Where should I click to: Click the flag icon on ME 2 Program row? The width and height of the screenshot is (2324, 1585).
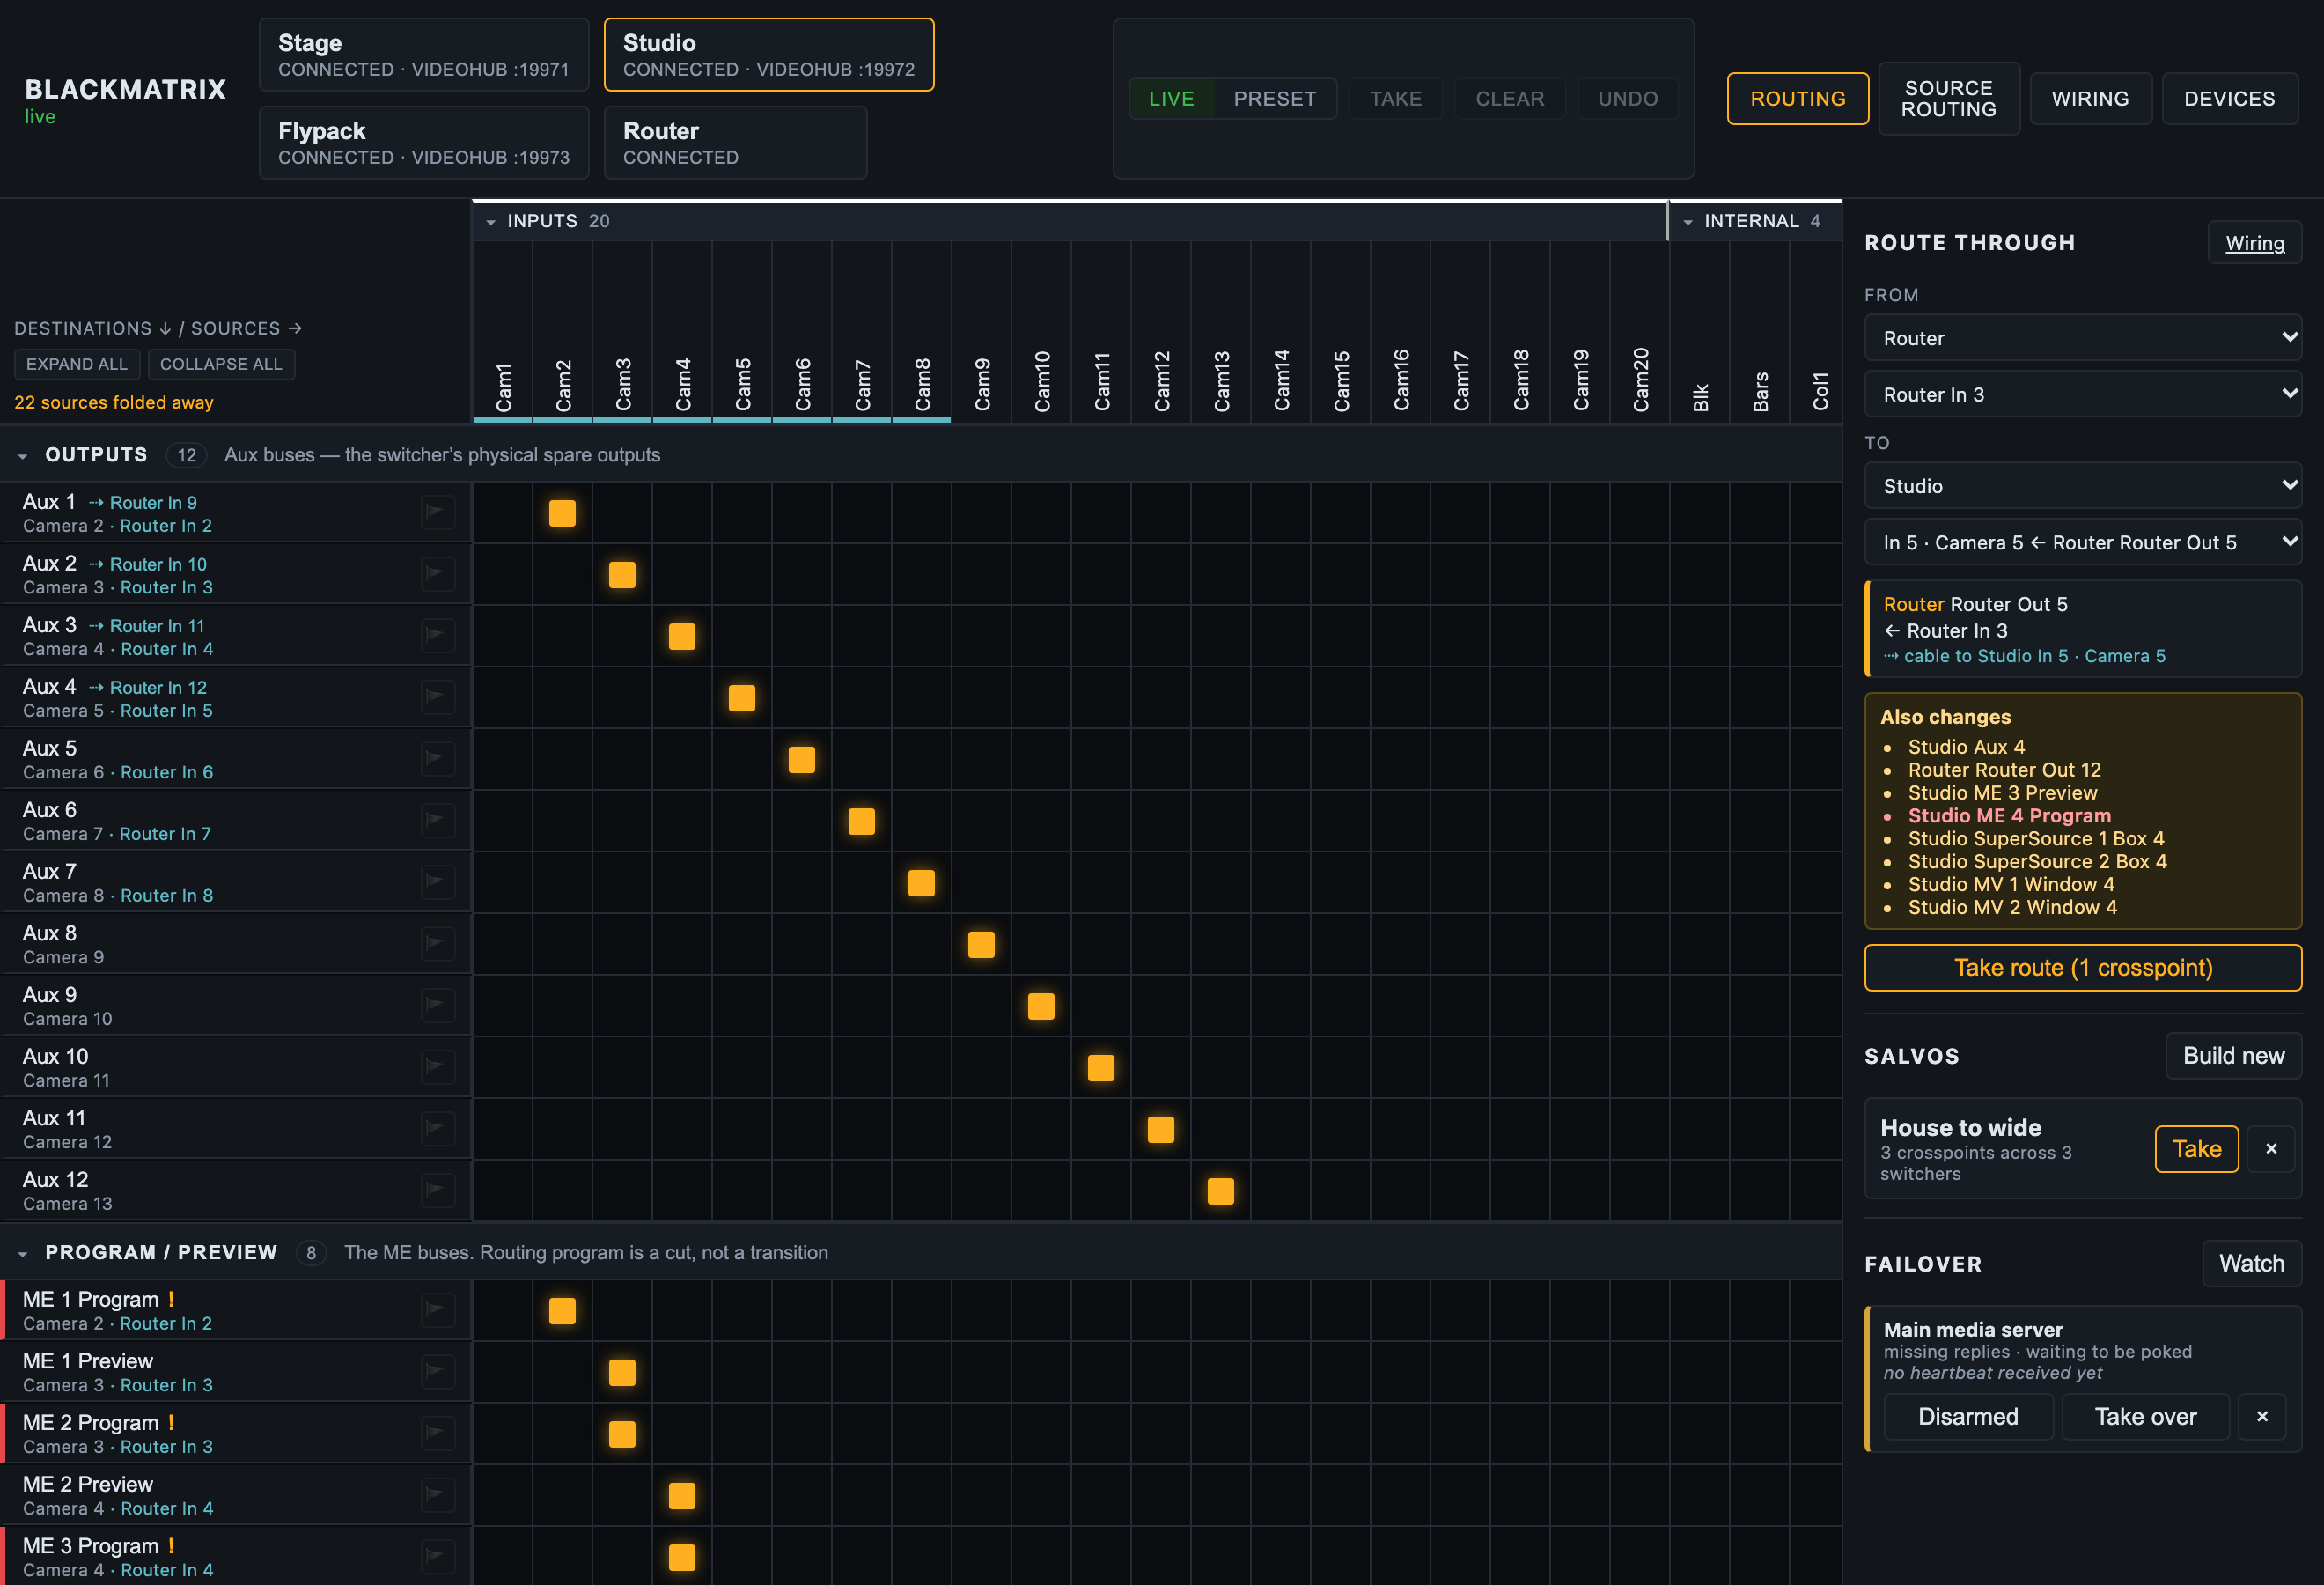click(x=437, y=1433)
